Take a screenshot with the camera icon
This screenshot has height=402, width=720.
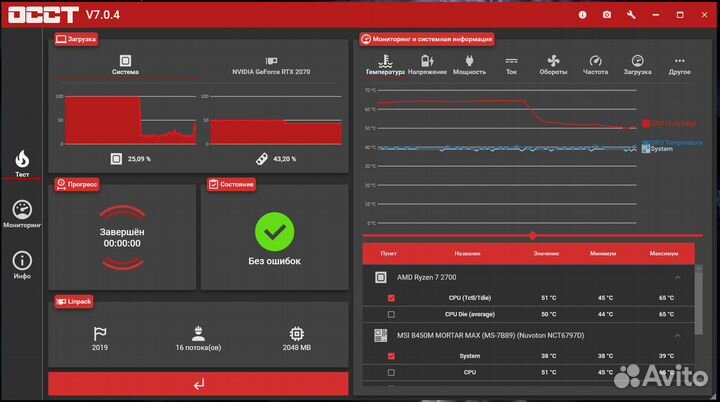point(607,15)
